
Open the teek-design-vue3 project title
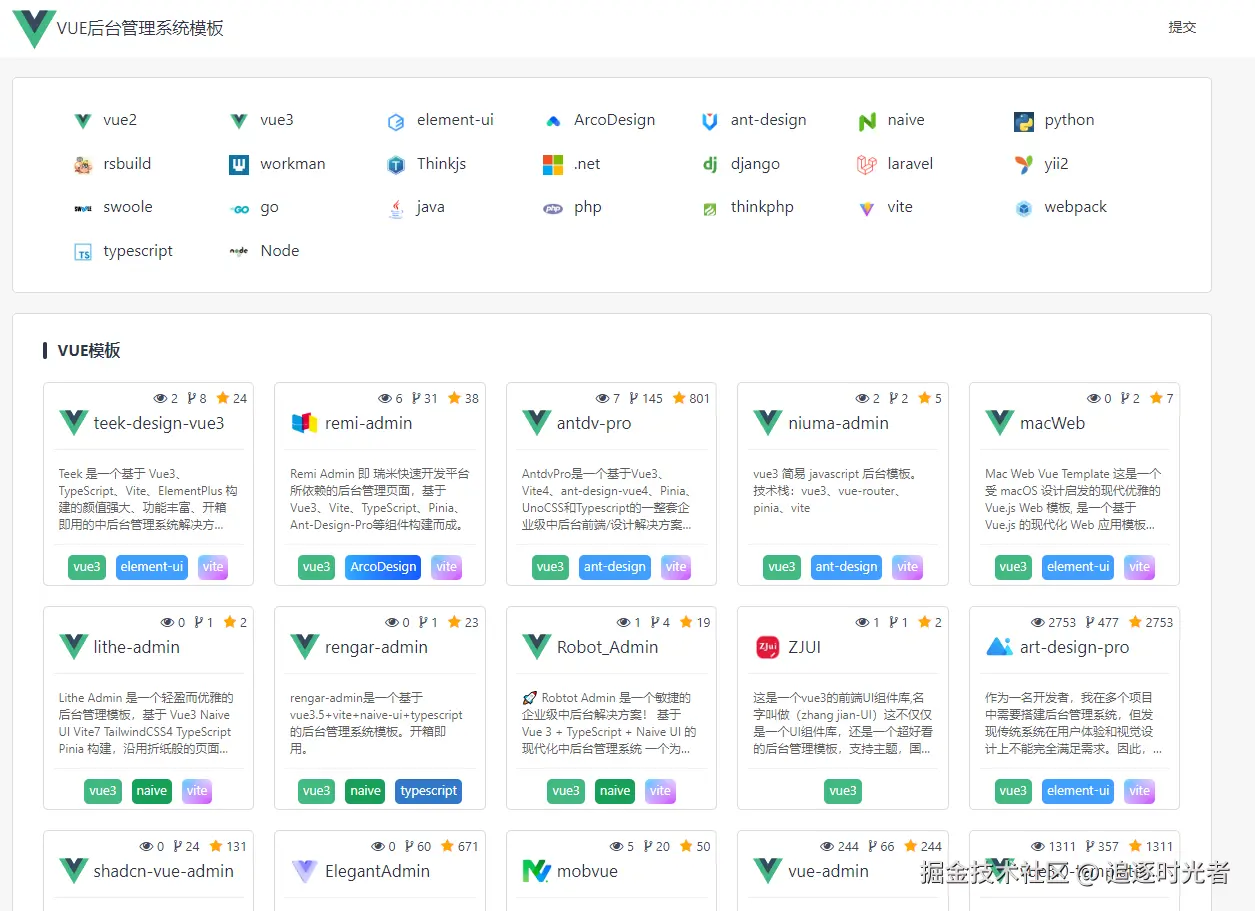point(158,423)
